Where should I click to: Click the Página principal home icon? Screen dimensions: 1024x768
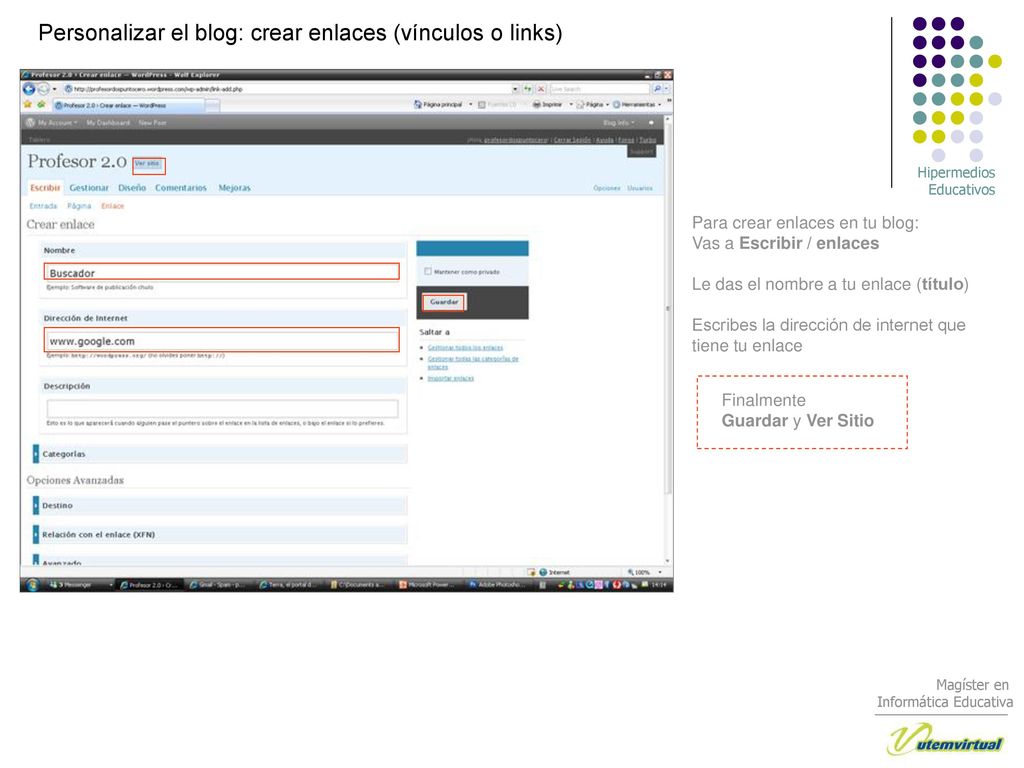418,104
